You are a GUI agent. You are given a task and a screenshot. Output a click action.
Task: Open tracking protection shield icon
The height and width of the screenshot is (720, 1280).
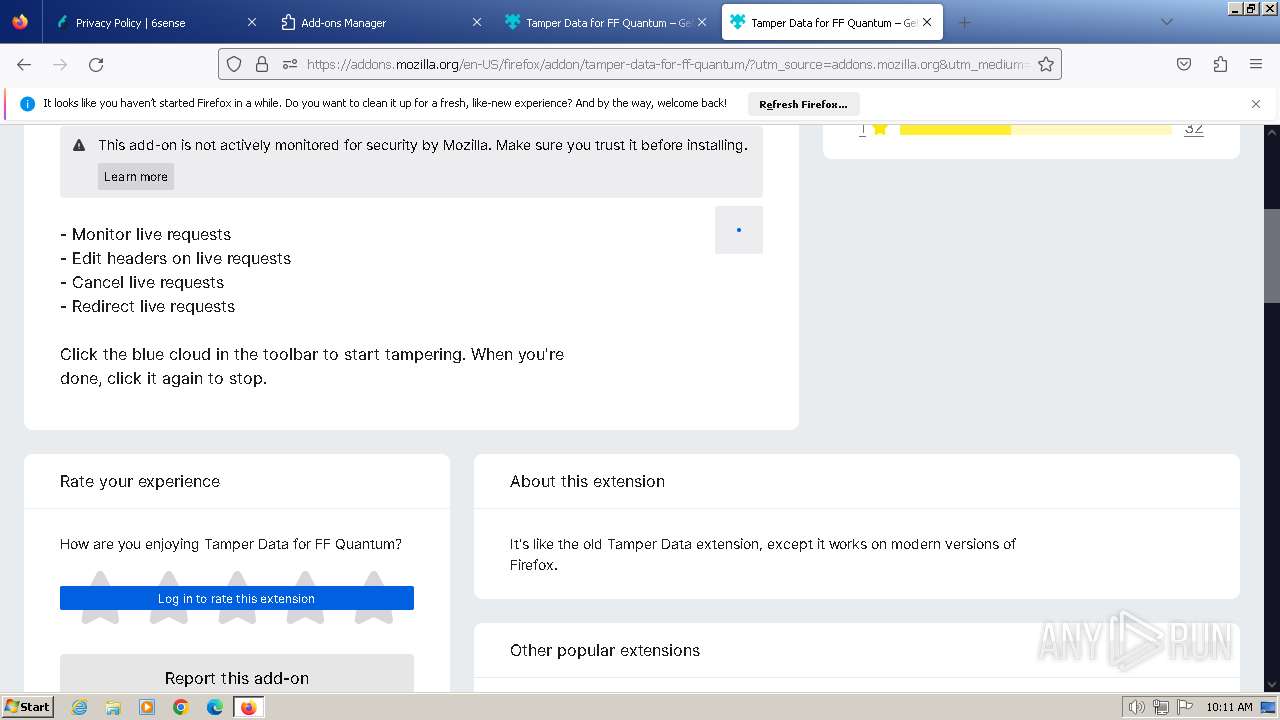[234, 64]
